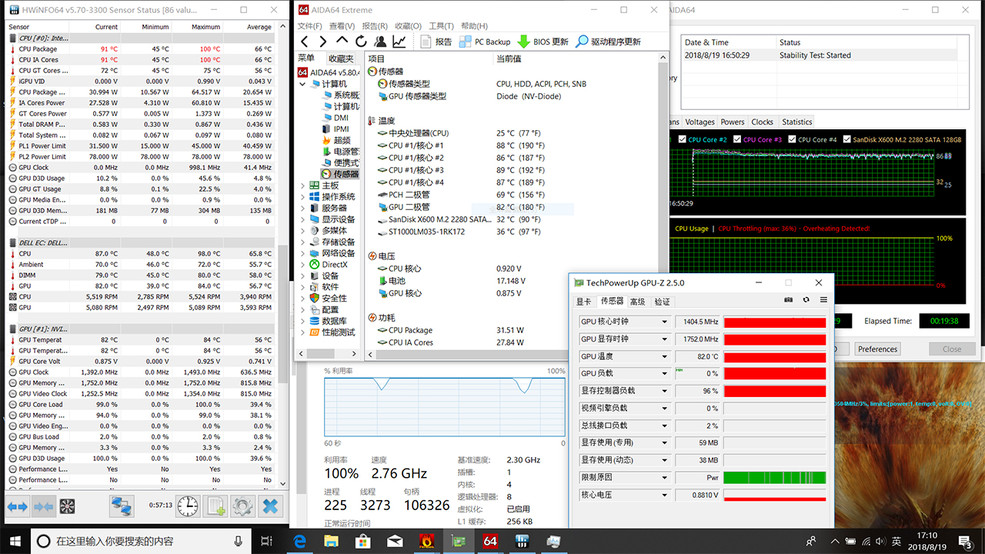Click Windows search box on taskbar
Screen dimensions: 985x554
141,541
